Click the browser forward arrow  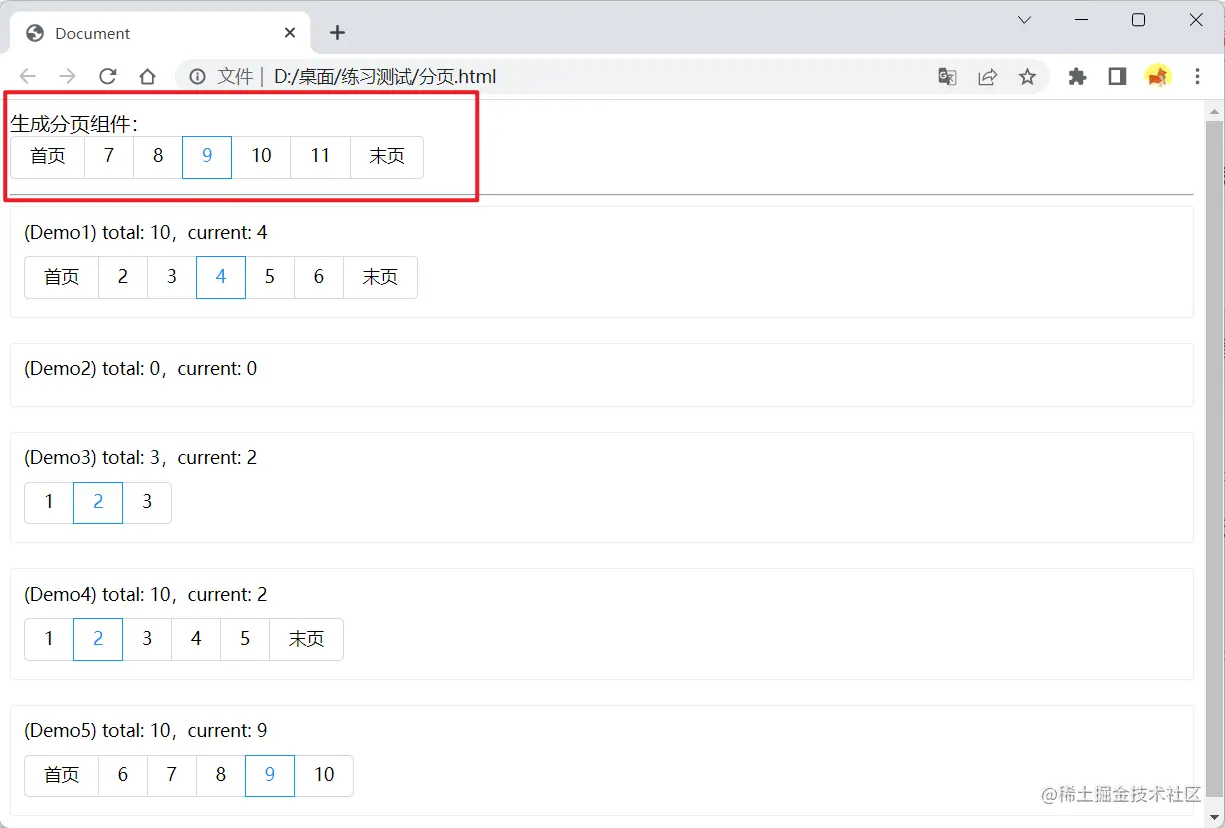click(68, 77)
